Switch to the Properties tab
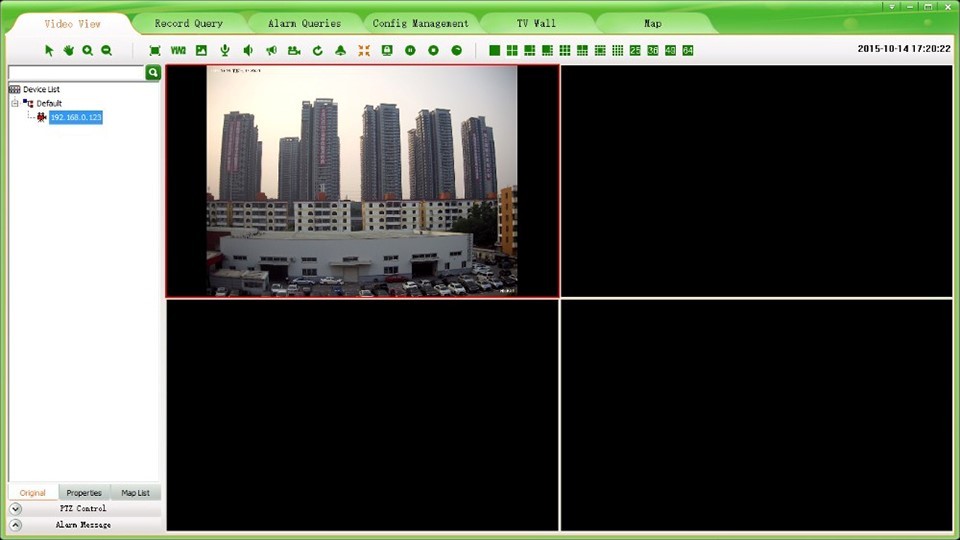The height and width of the screenshot is (540, 960). coord(84,492)
